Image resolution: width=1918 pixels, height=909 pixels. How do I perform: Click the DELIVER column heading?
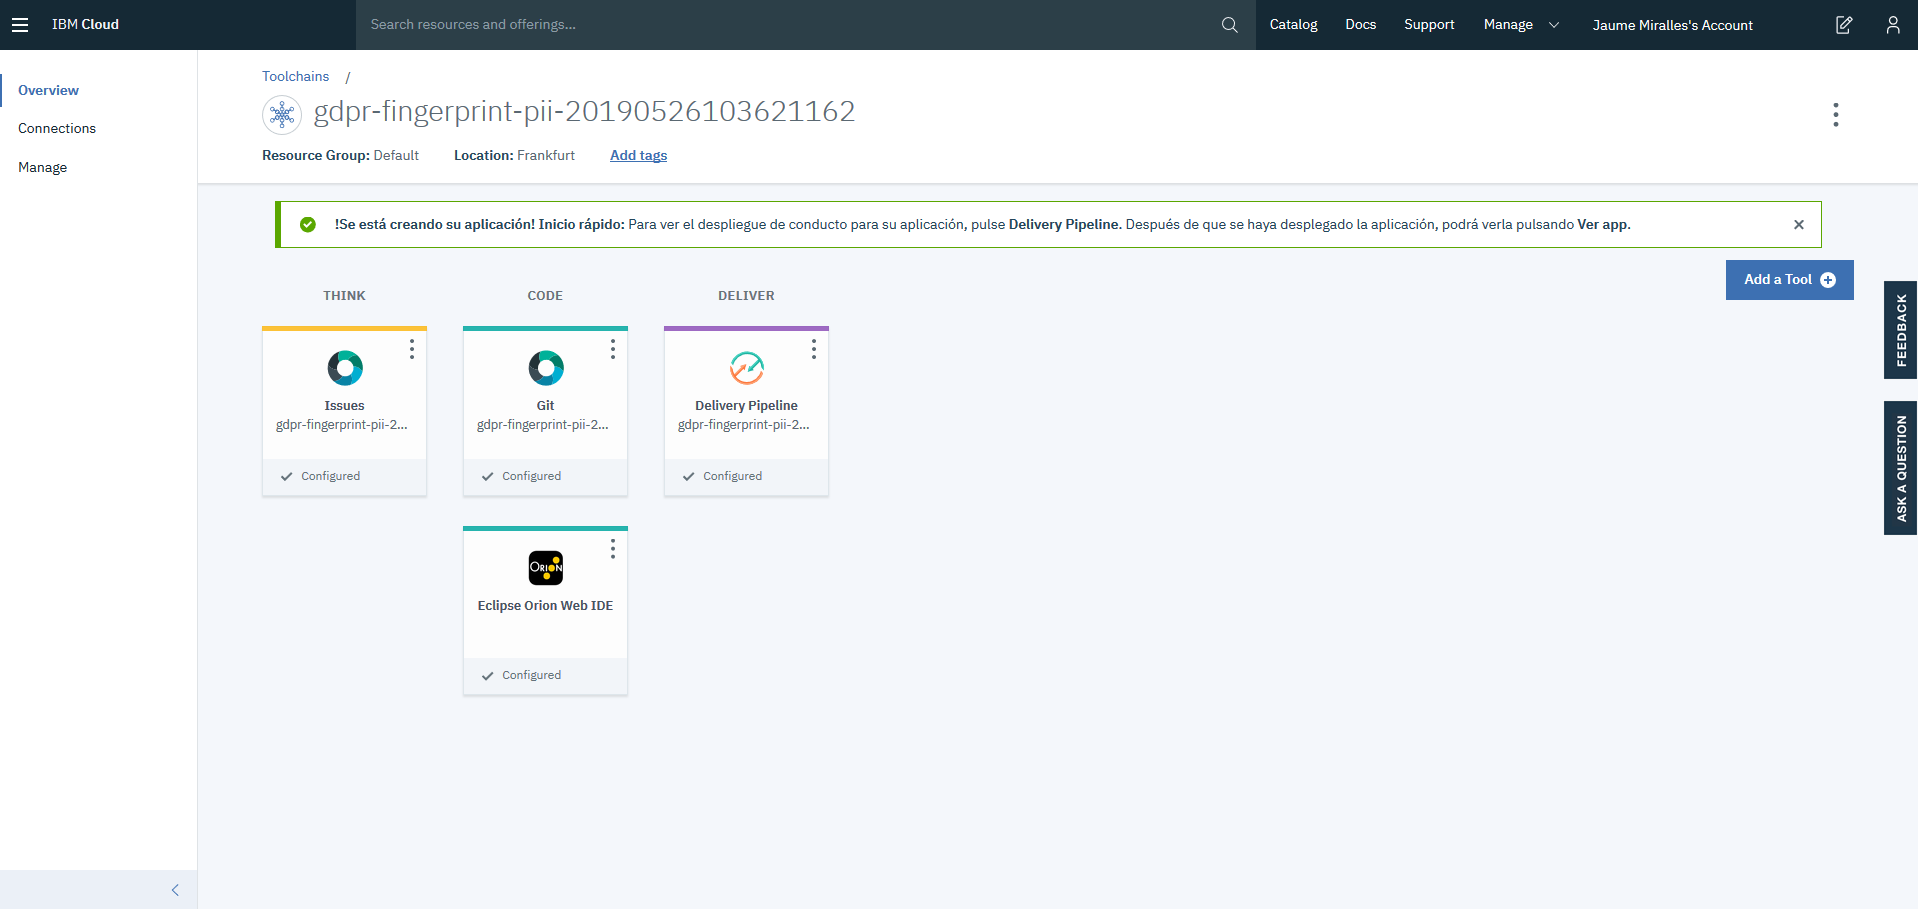pos(746,296)
